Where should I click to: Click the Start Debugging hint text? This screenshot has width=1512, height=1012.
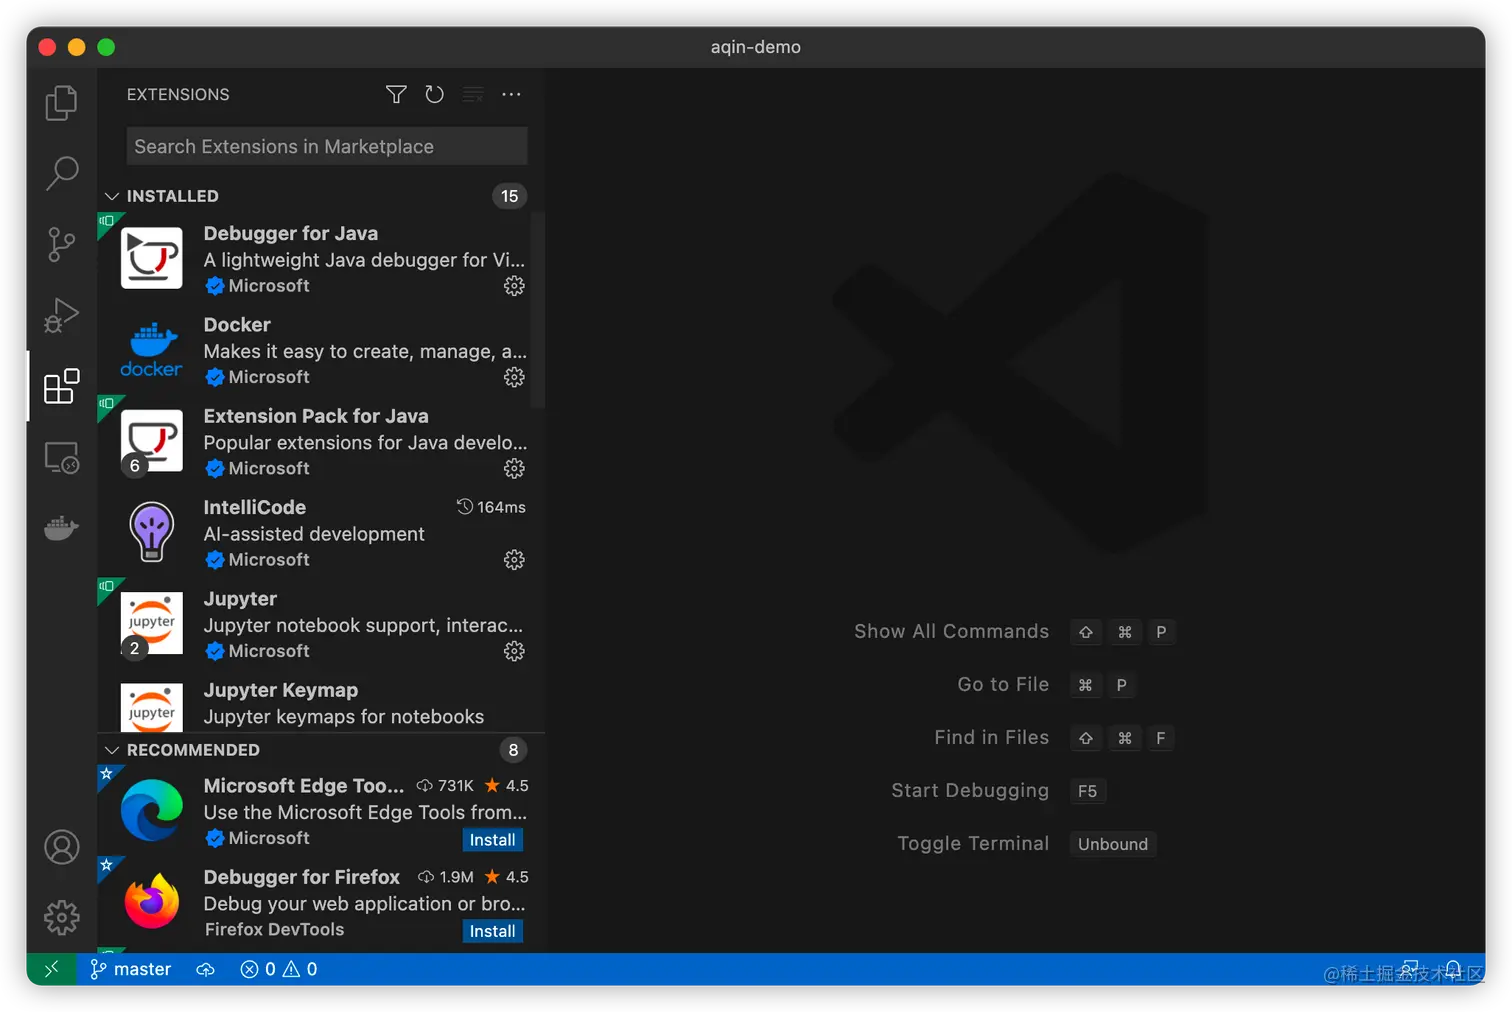970,790
